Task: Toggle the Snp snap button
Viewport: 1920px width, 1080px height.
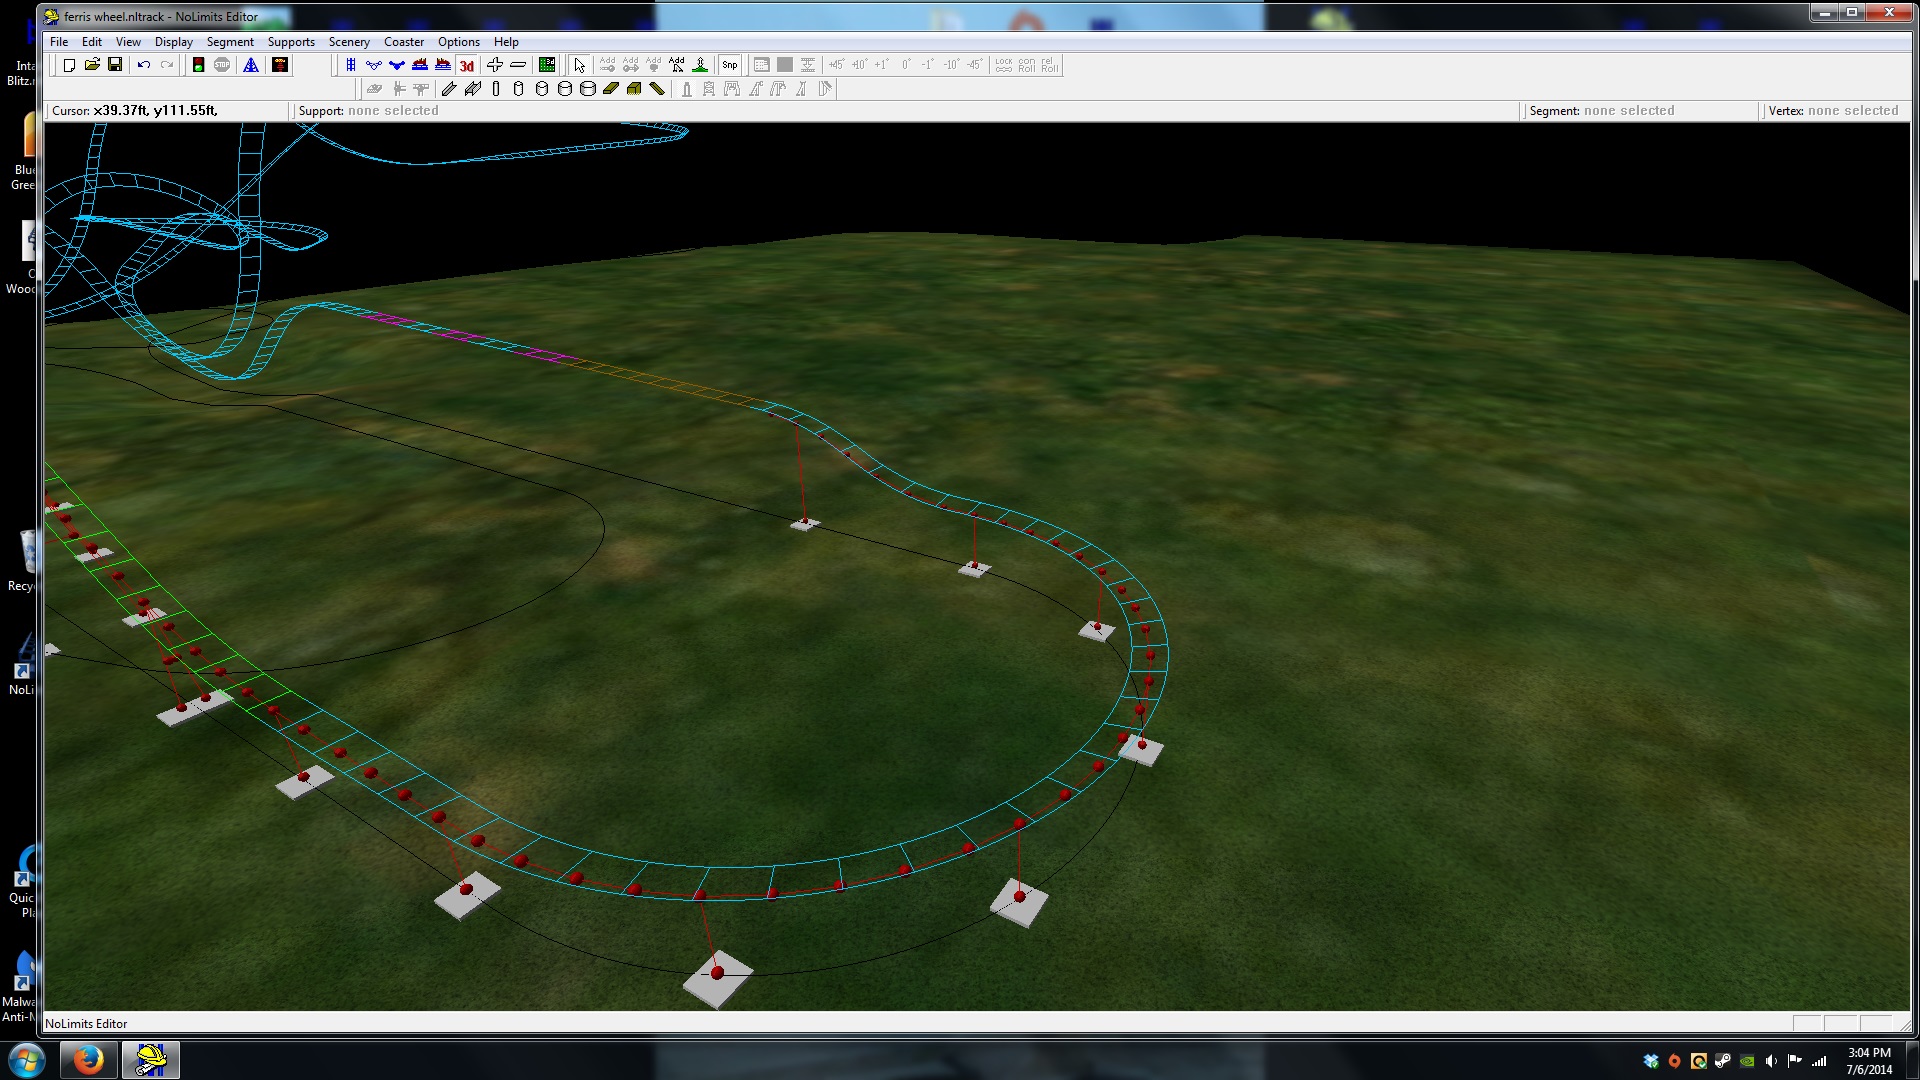Action: pyautogui.click(x=730, y=65)
